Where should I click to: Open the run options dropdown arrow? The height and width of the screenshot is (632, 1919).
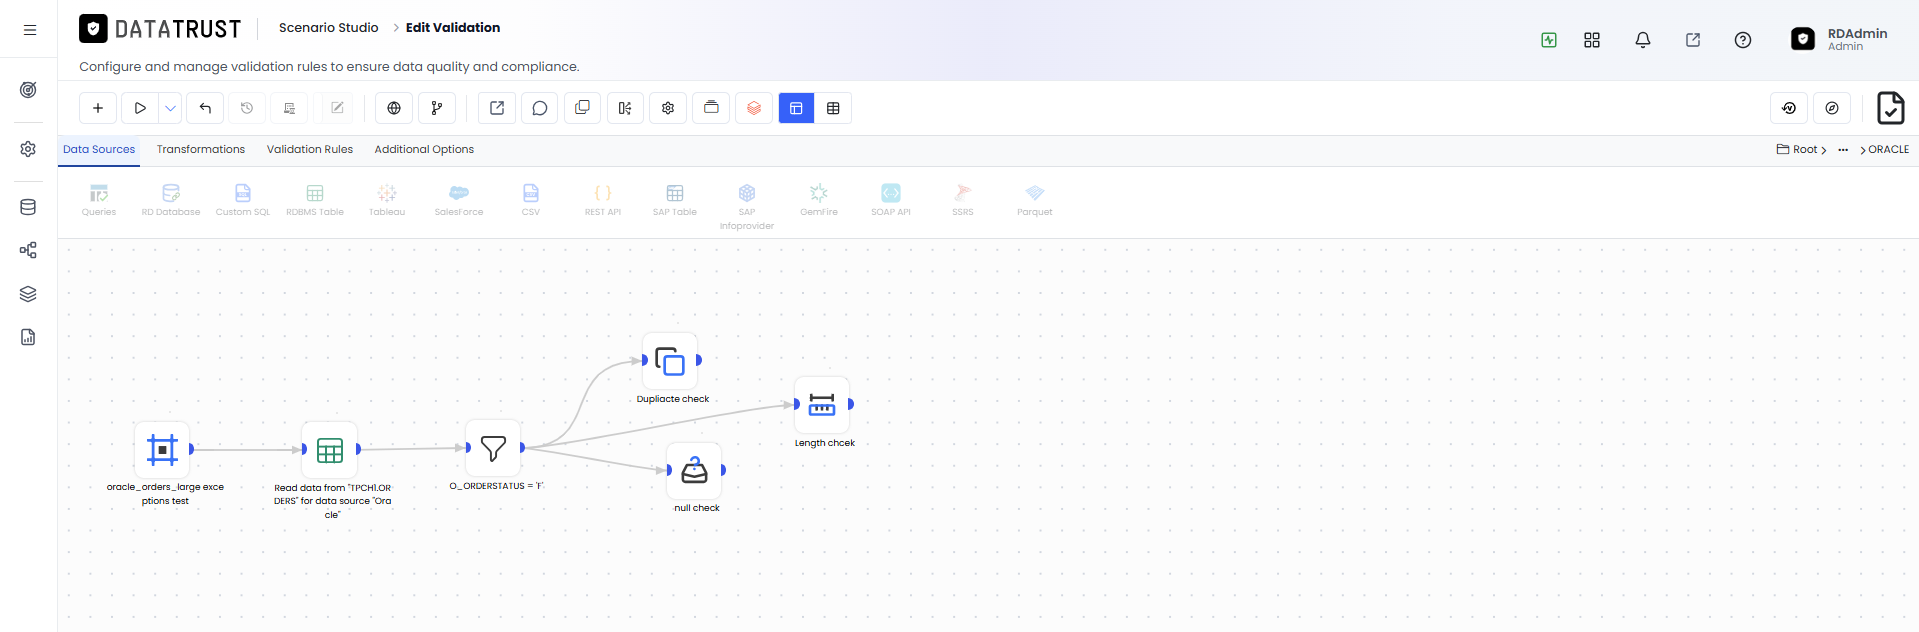tap(171, 108)
